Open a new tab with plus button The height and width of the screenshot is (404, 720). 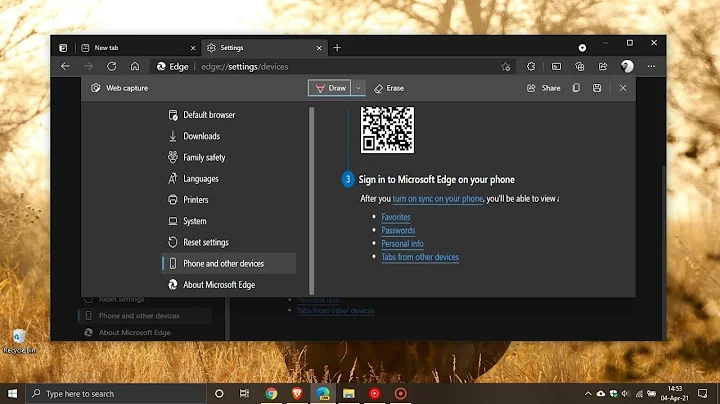337,48
